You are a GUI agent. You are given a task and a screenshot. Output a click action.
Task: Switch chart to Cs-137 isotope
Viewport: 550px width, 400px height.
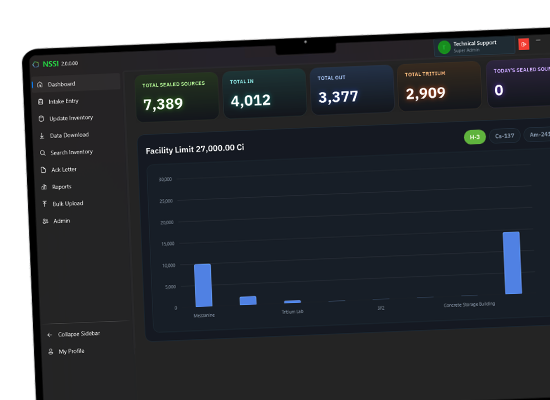pyautogui.click(x=504, y=135)
